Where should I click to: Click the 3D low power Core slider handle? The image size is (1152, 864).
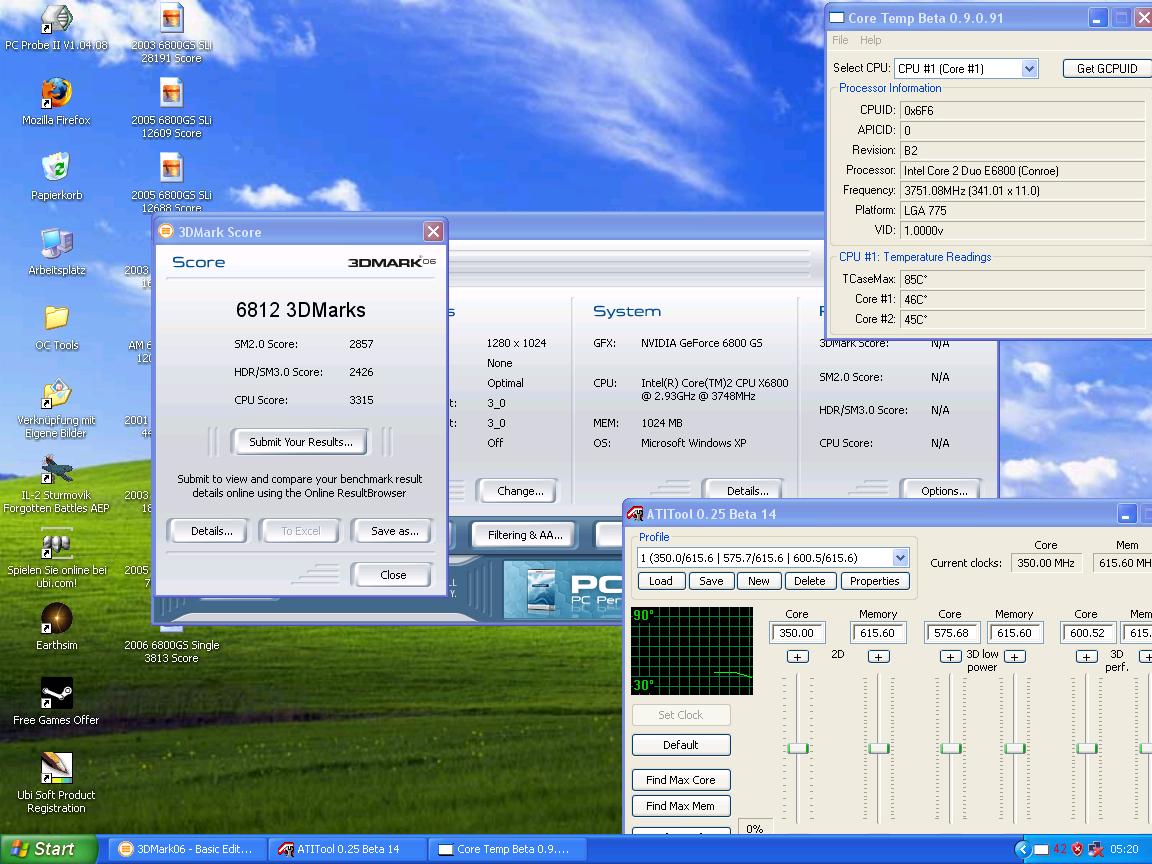click(x=951, y=748)
